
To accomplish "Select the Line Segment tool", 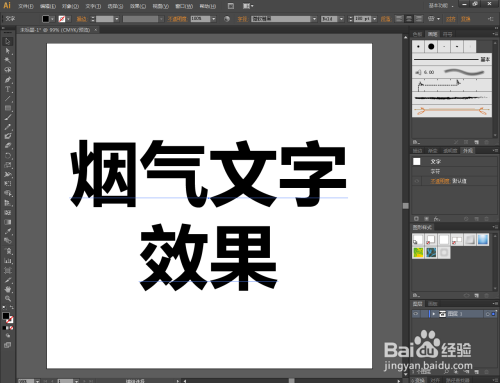I will (8, 99).
